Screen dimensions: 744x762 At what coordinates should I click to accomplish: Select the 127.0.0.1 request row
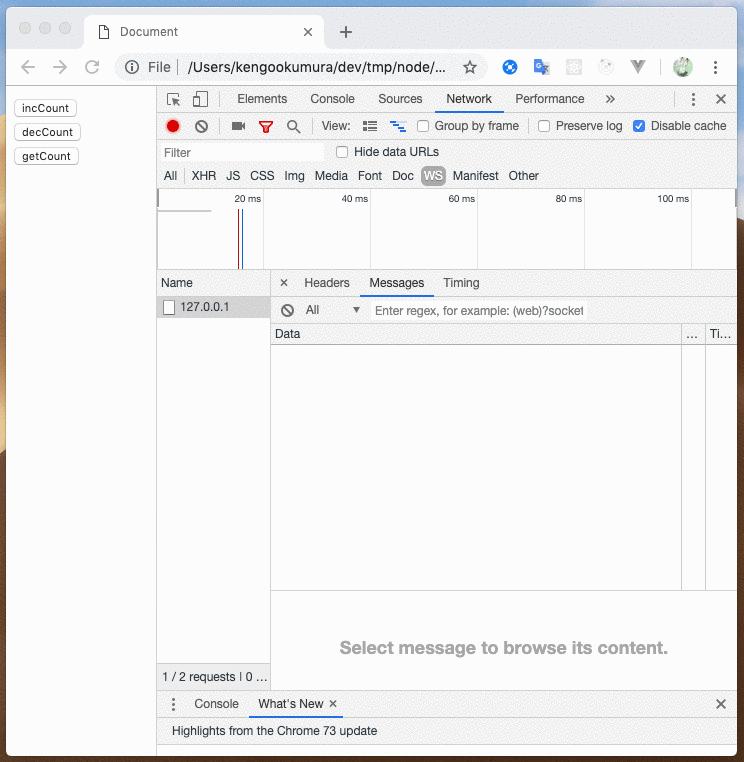click(x=214, y=307)
